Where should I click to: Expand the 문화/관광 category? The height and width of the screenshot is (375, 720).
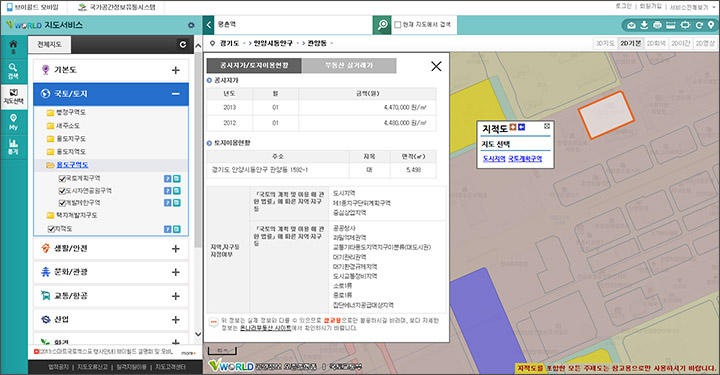[x=175, y=273]
